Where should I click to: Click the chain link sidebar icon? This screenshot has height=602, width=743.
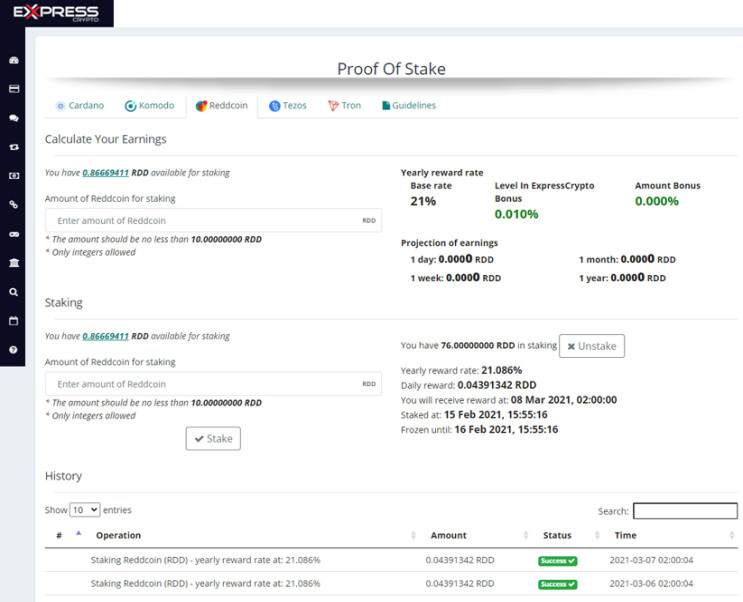(x=14, y=205)
